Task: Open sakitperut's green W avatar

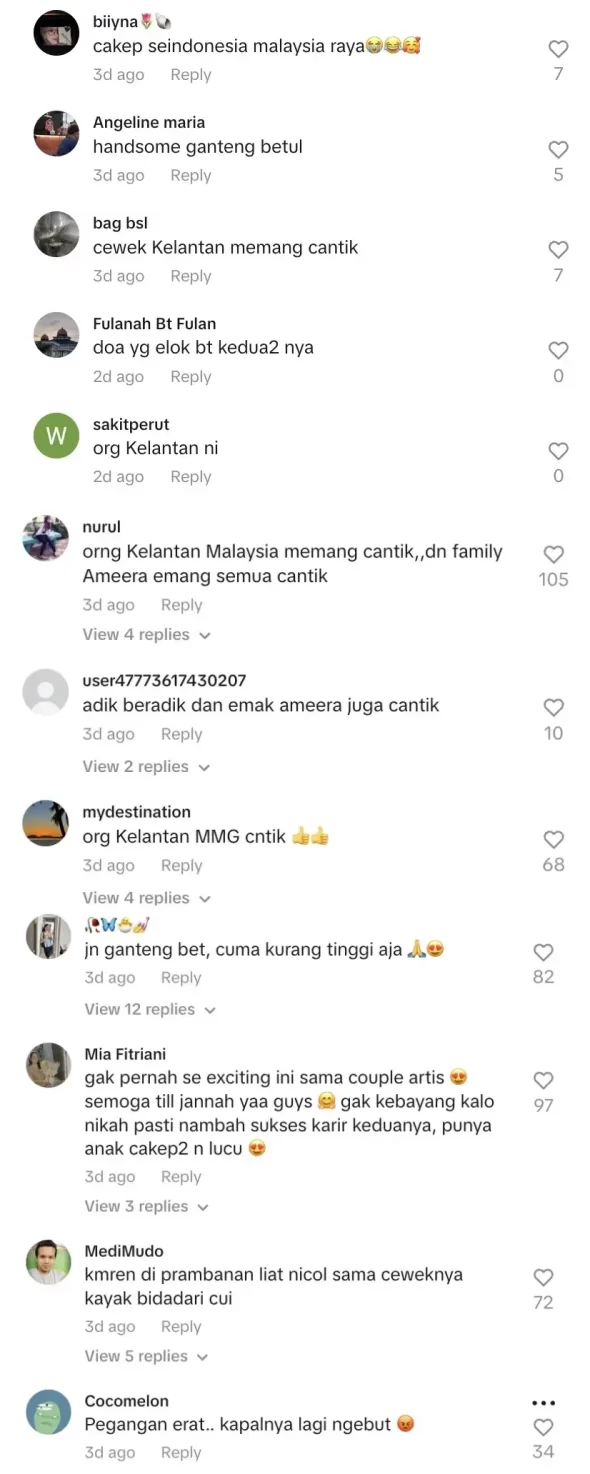Action: [56, 436]
